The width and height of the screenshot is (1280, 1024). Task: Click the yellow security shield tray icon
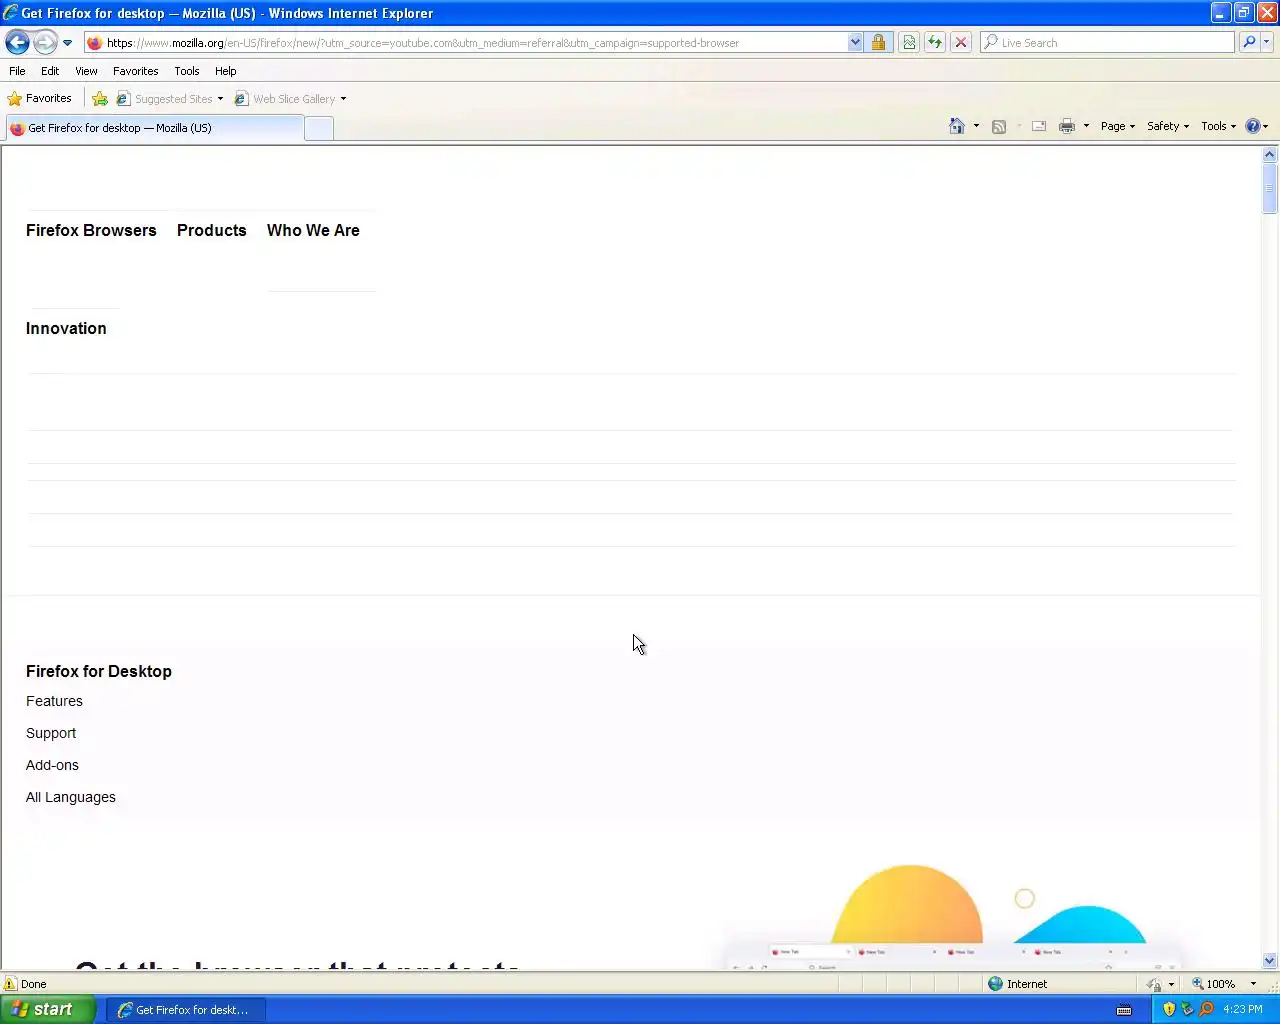(1169, 1009)
